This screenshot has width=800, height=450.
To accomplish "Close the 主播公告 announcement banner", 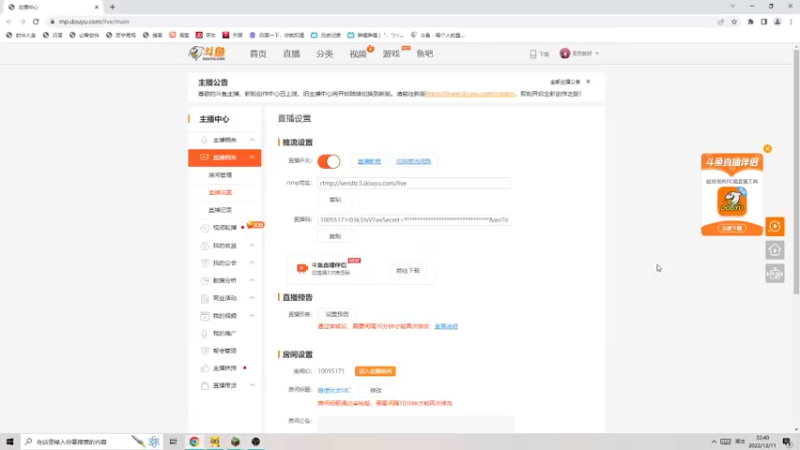I will pyautogui.click(x=588, y=82).
